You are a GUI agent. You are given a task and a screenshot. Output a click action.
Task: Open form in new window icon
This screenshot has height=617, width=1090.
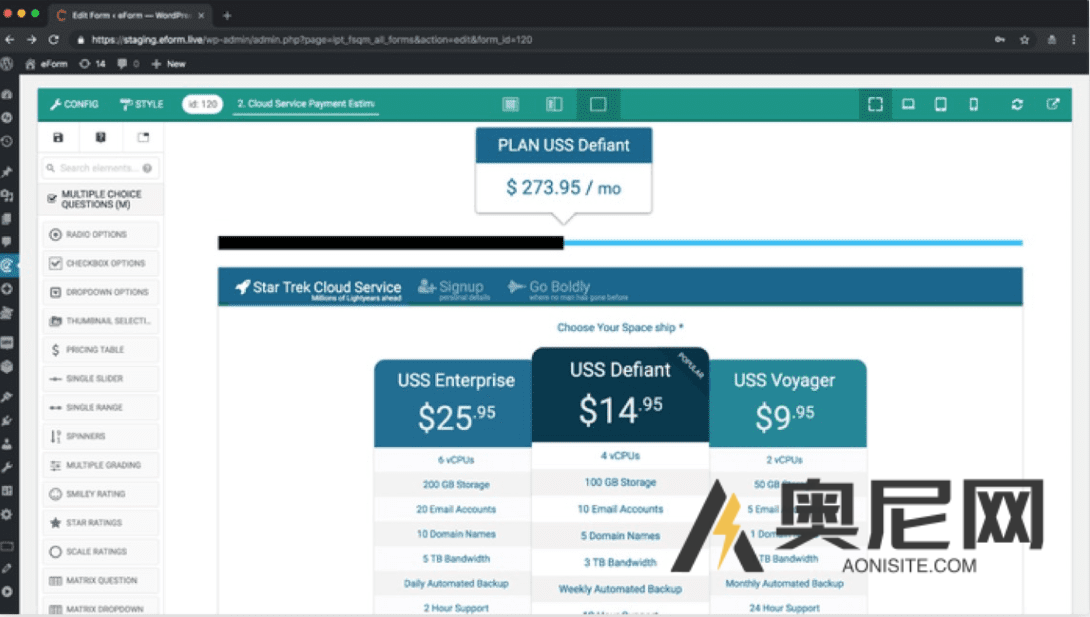tap(1053, 104)
